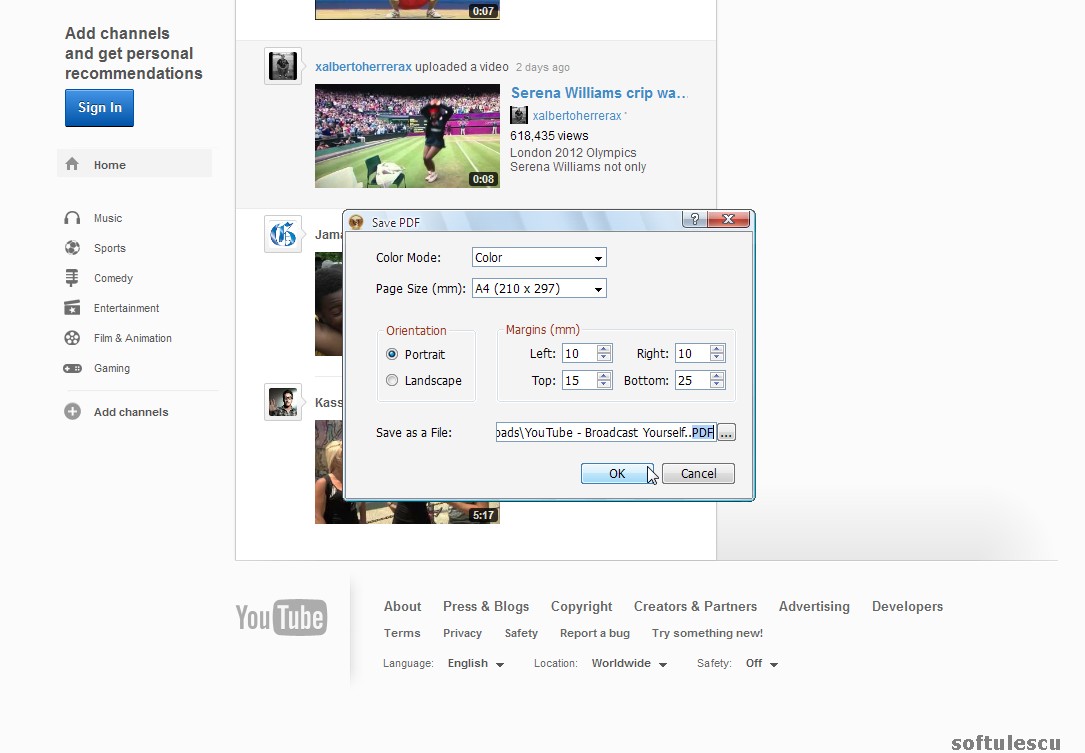Image resolution: width=1085 pixels, height=753 pixels.
Task: Click the Creators & Partners footer link
Action: coord(695,606)
